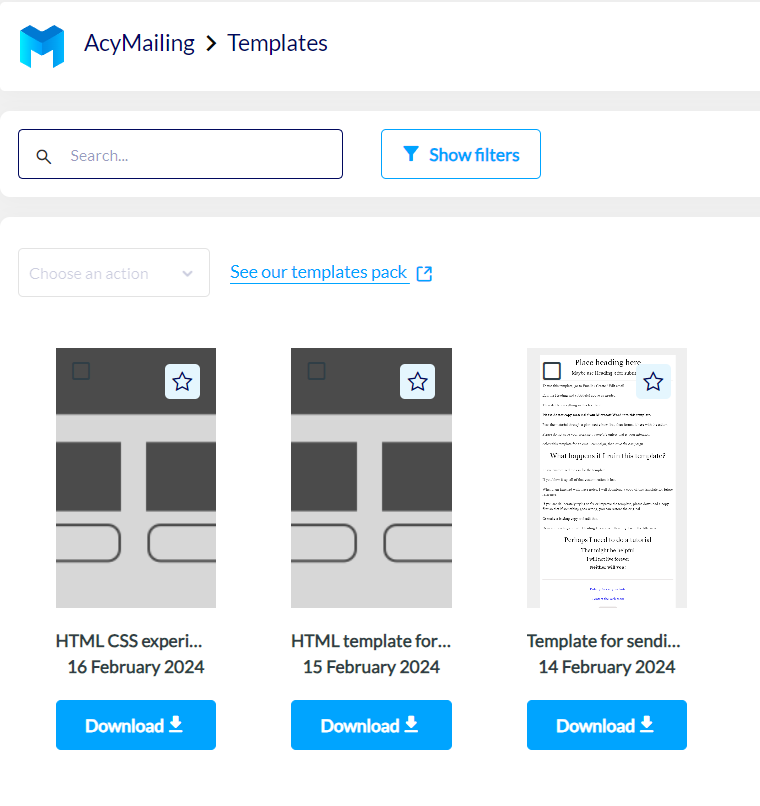Select checkbox on HTML CSS experiment template
The image size is (760, 806).
coord(81,371)
